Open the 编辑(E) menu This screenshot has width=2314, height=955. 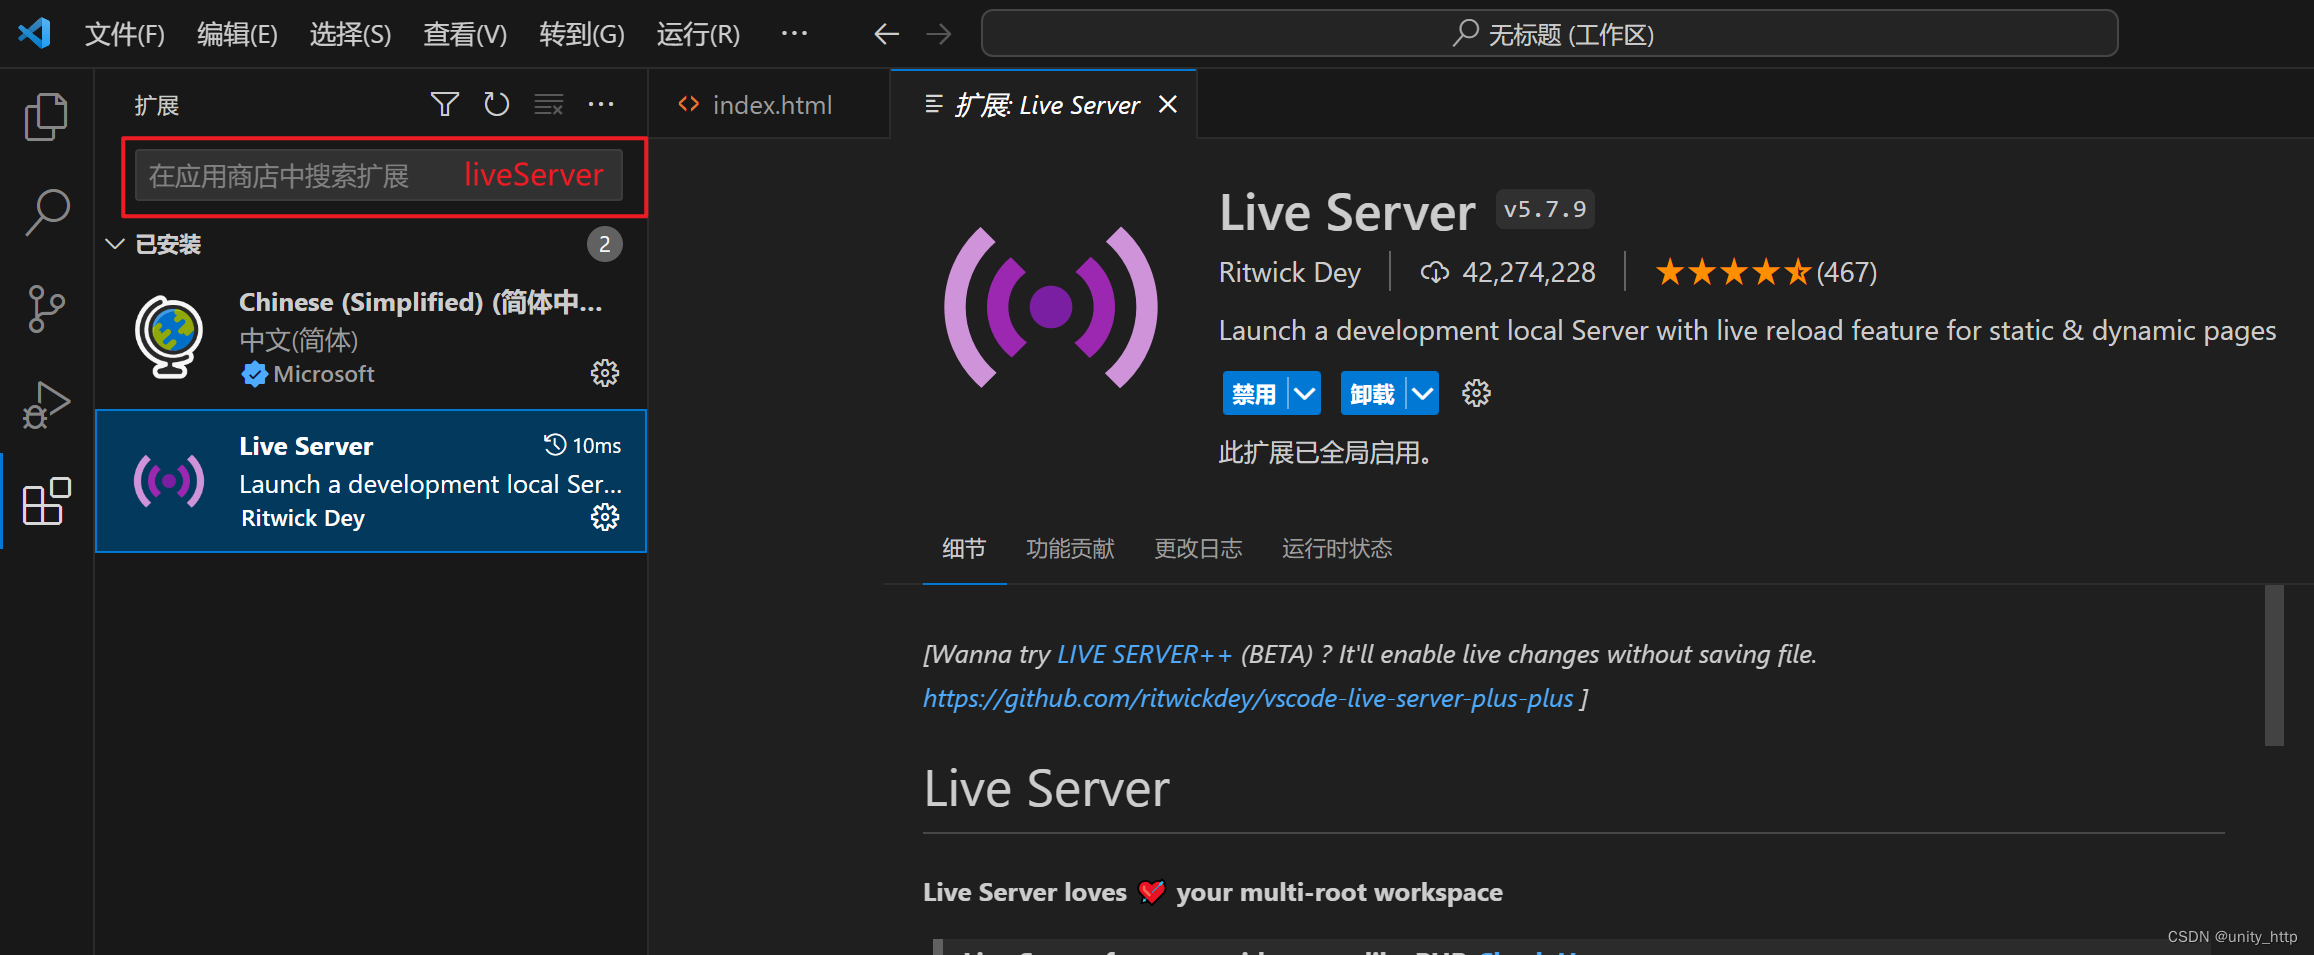point(237,34)
